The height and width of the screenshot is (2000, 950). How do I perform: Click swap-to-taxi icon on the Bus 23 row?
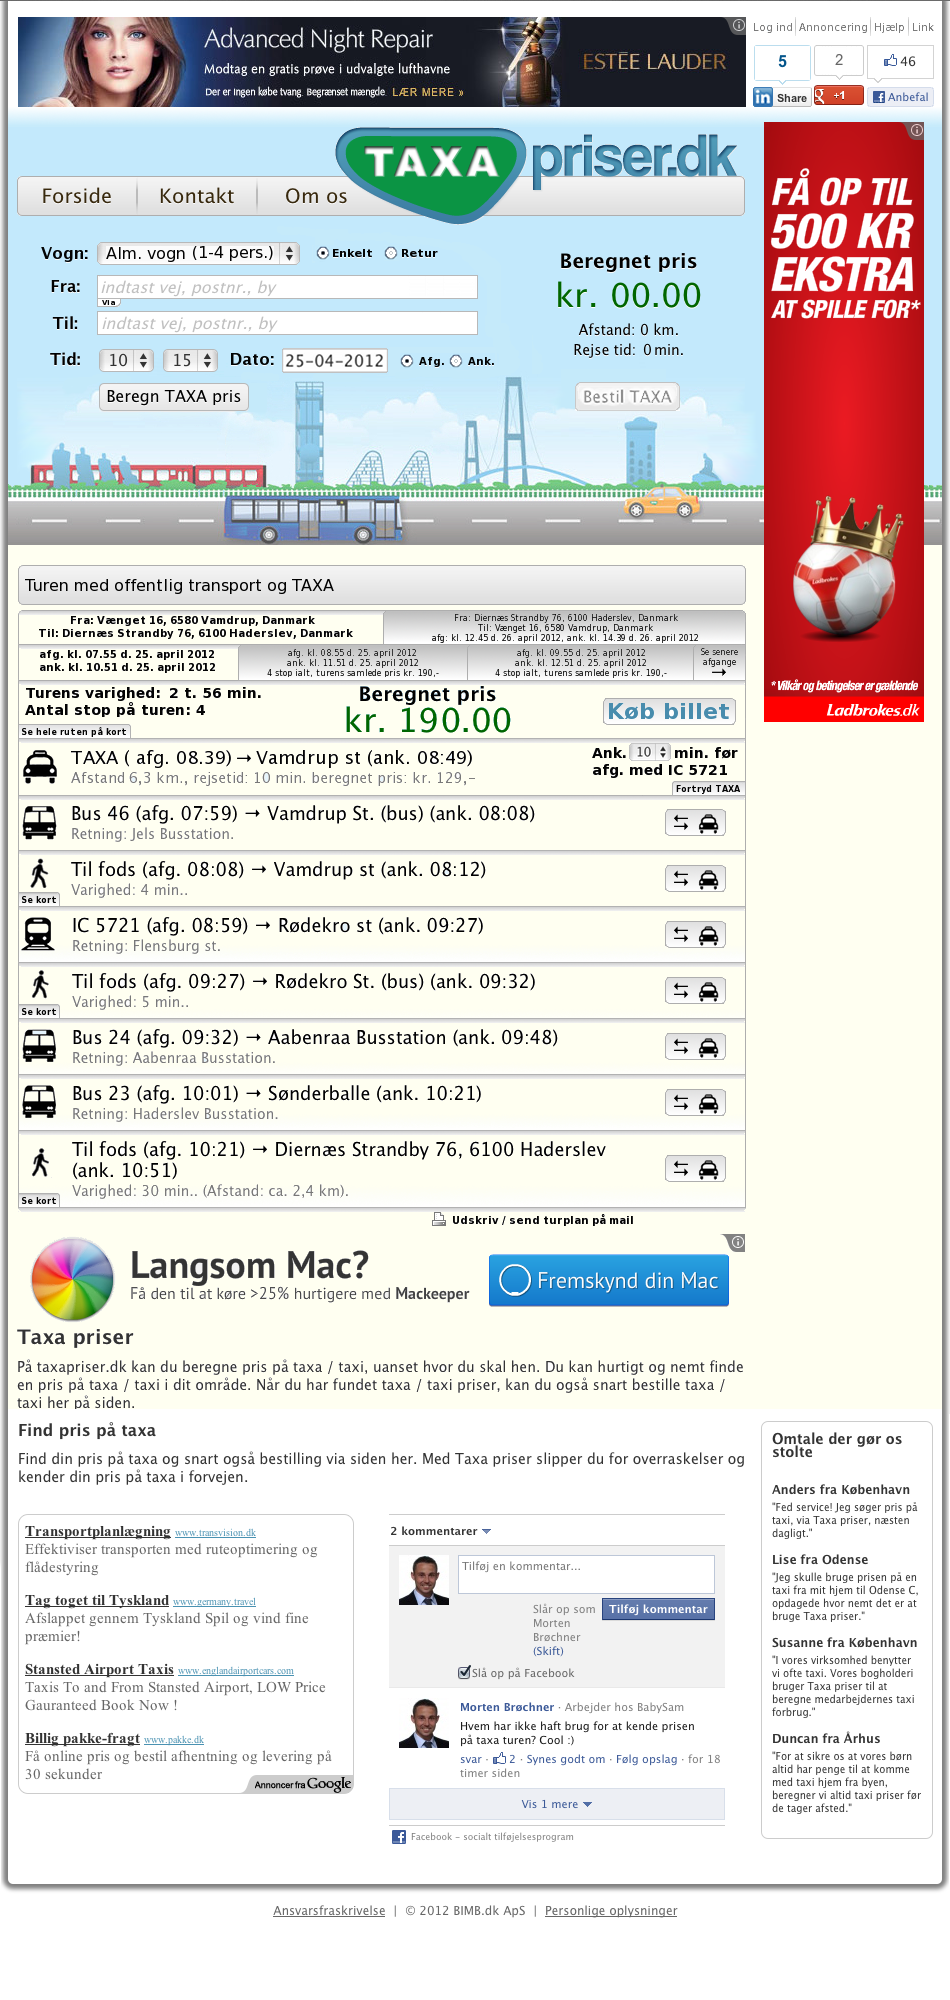(x=695, y=1103)
